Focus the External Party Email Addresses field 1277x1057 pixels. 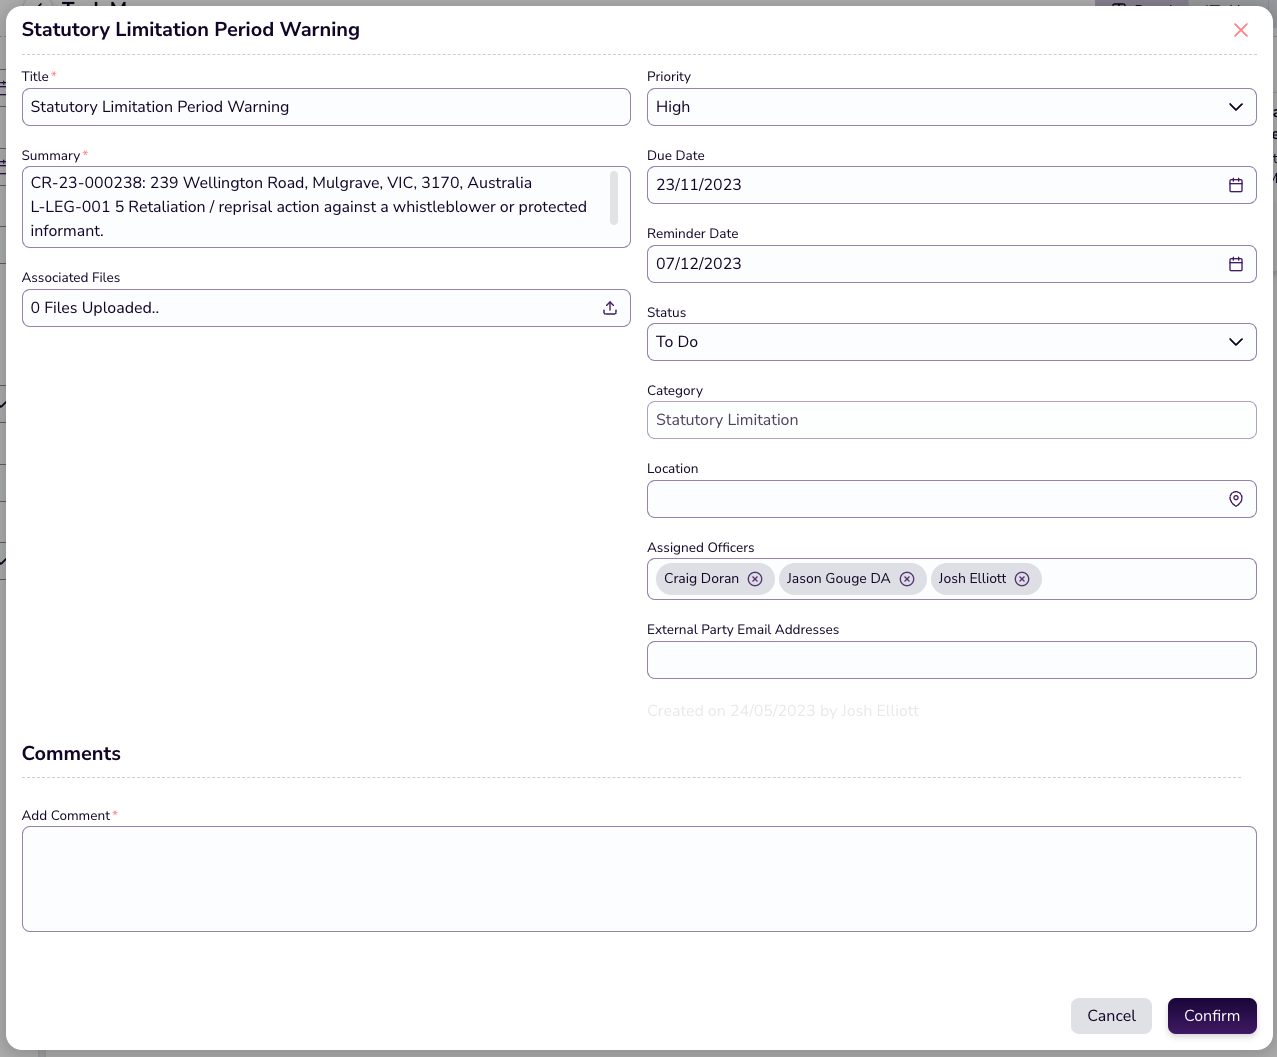coord(950,660)
